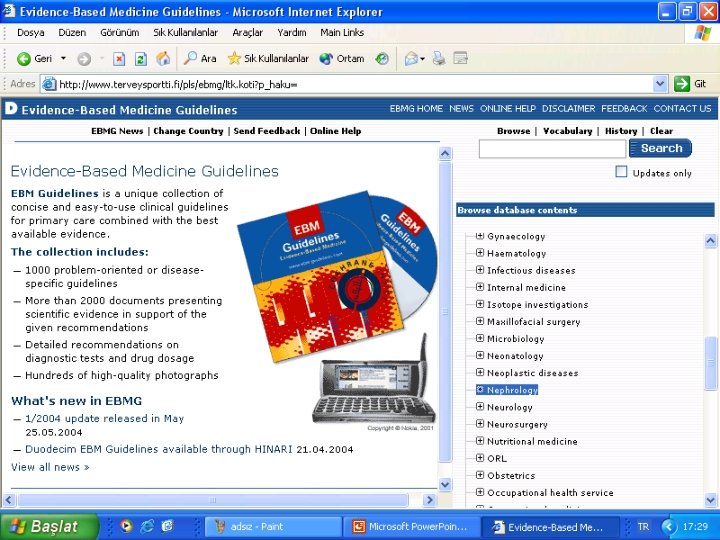Open the Araçlar menu

click(x=248, y=33)
